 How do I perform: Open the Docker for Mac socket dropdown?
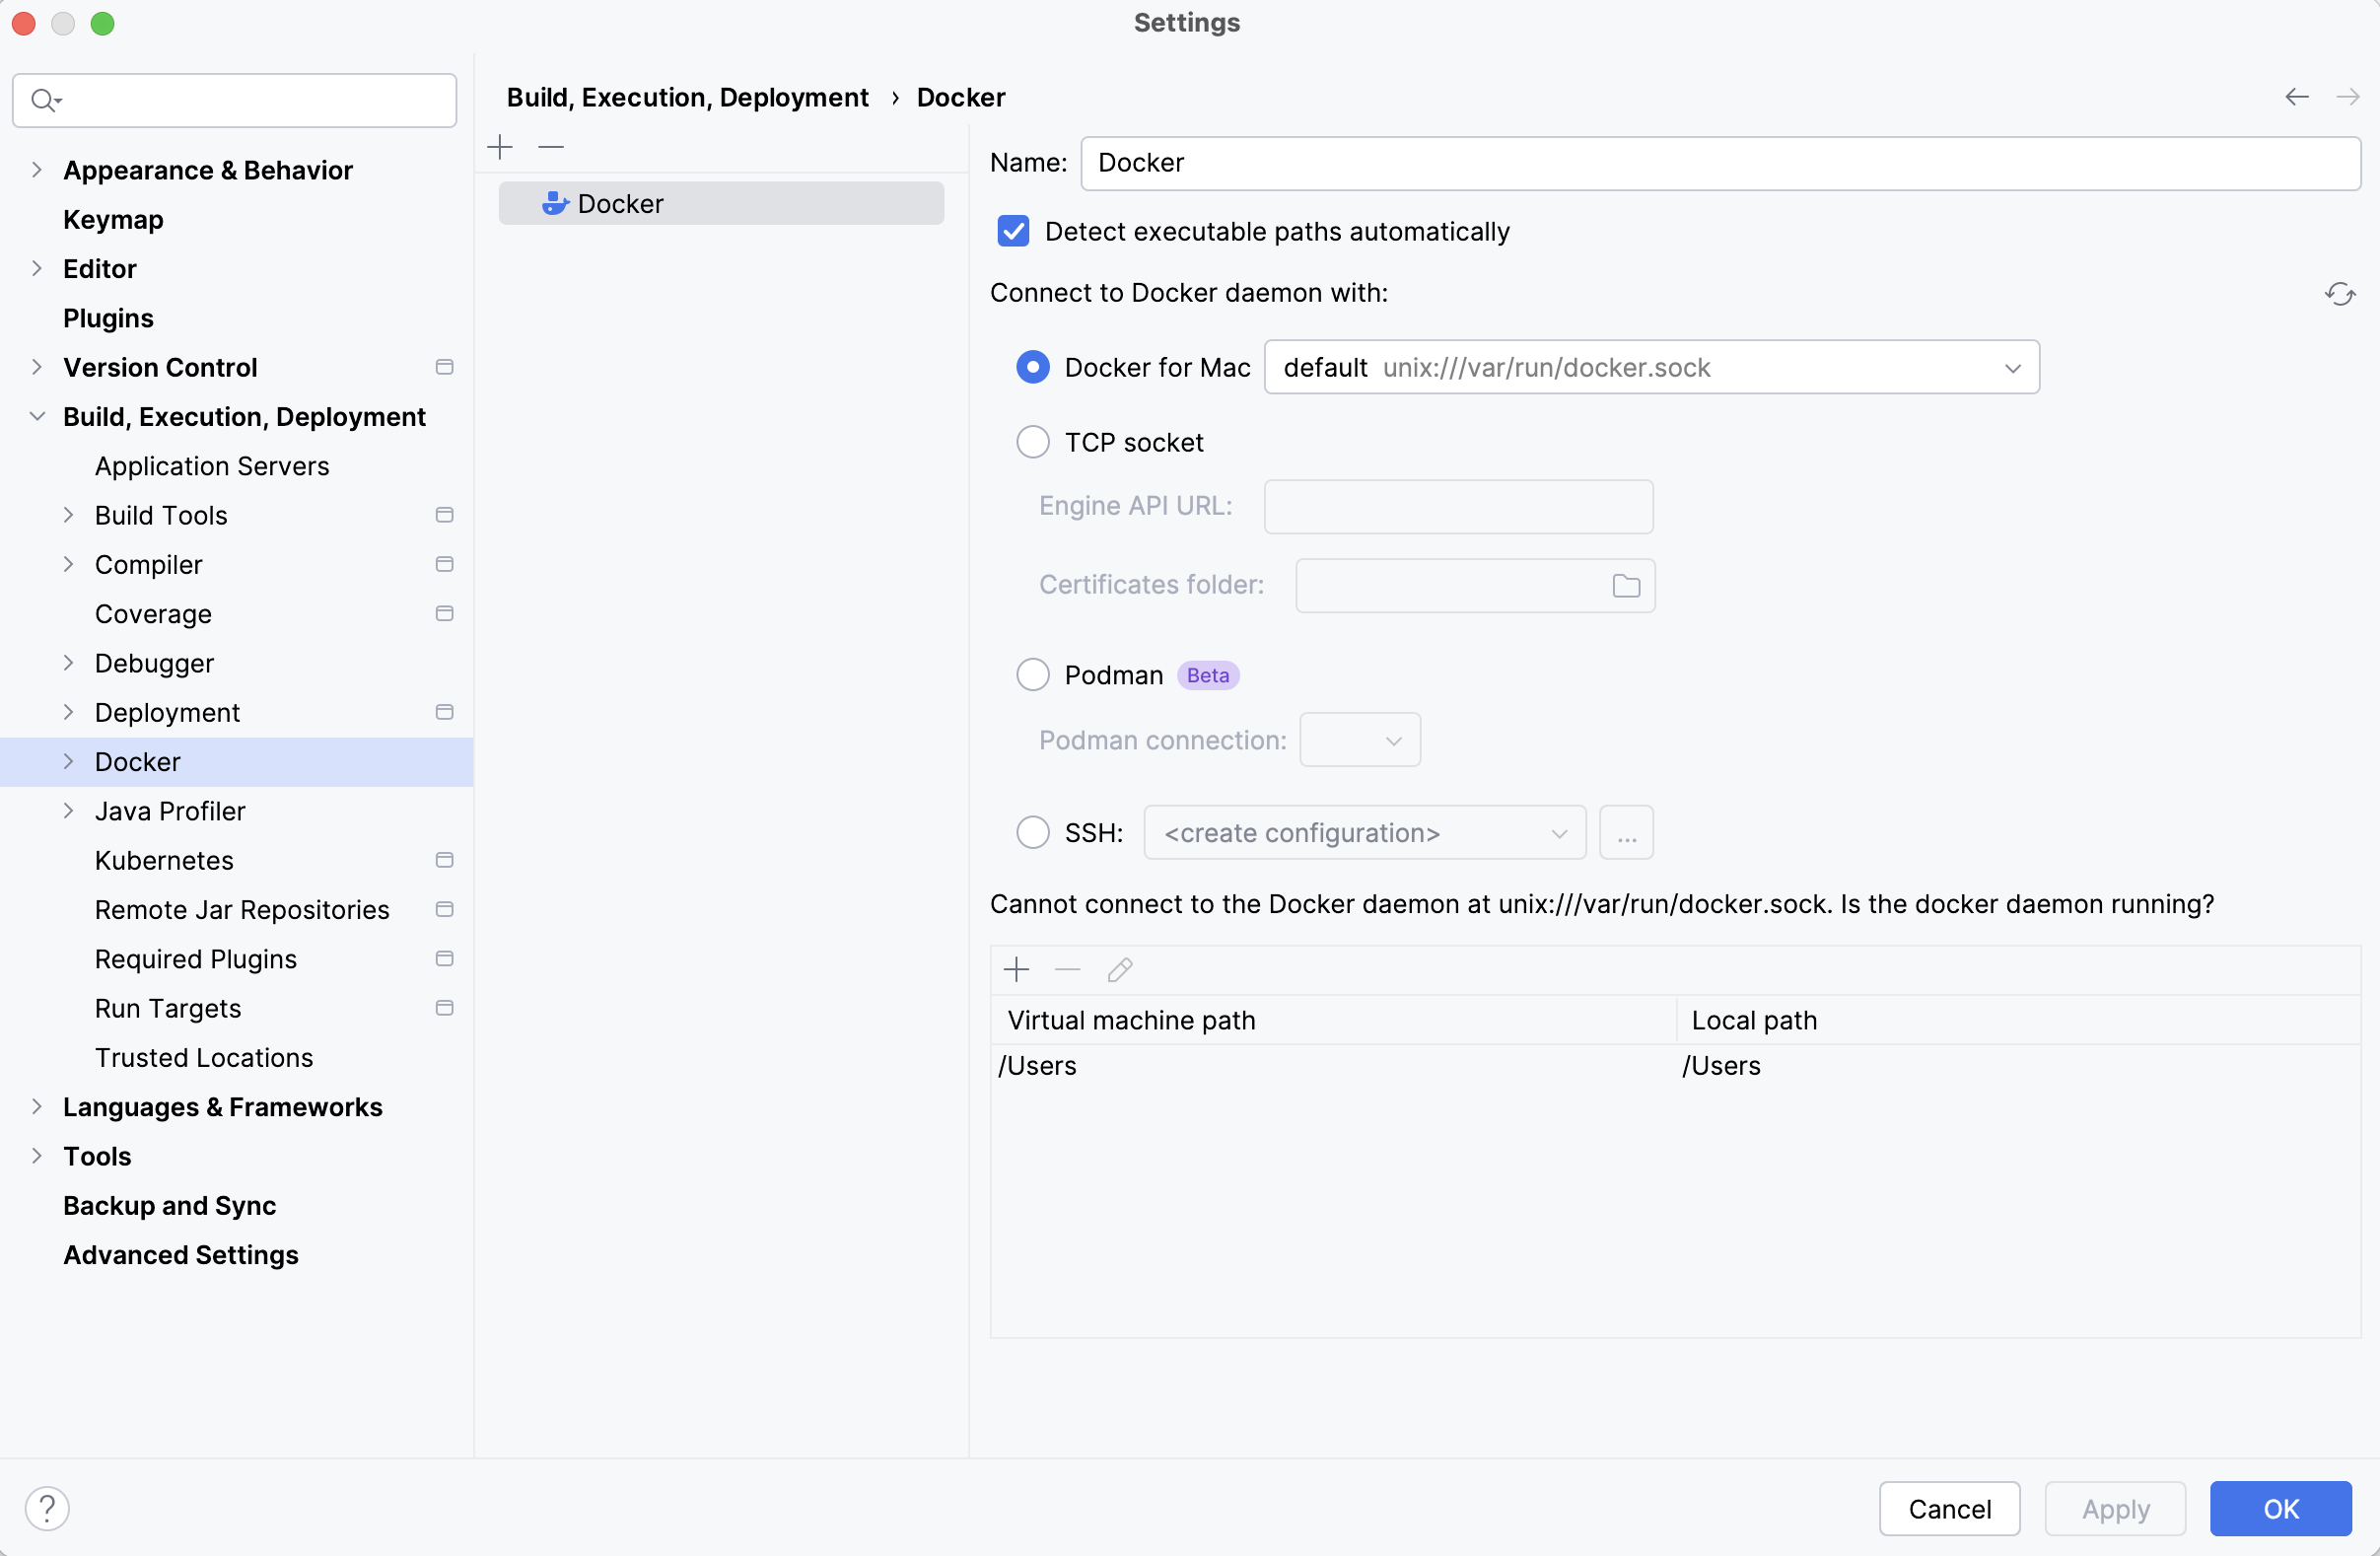[1650, 368]
